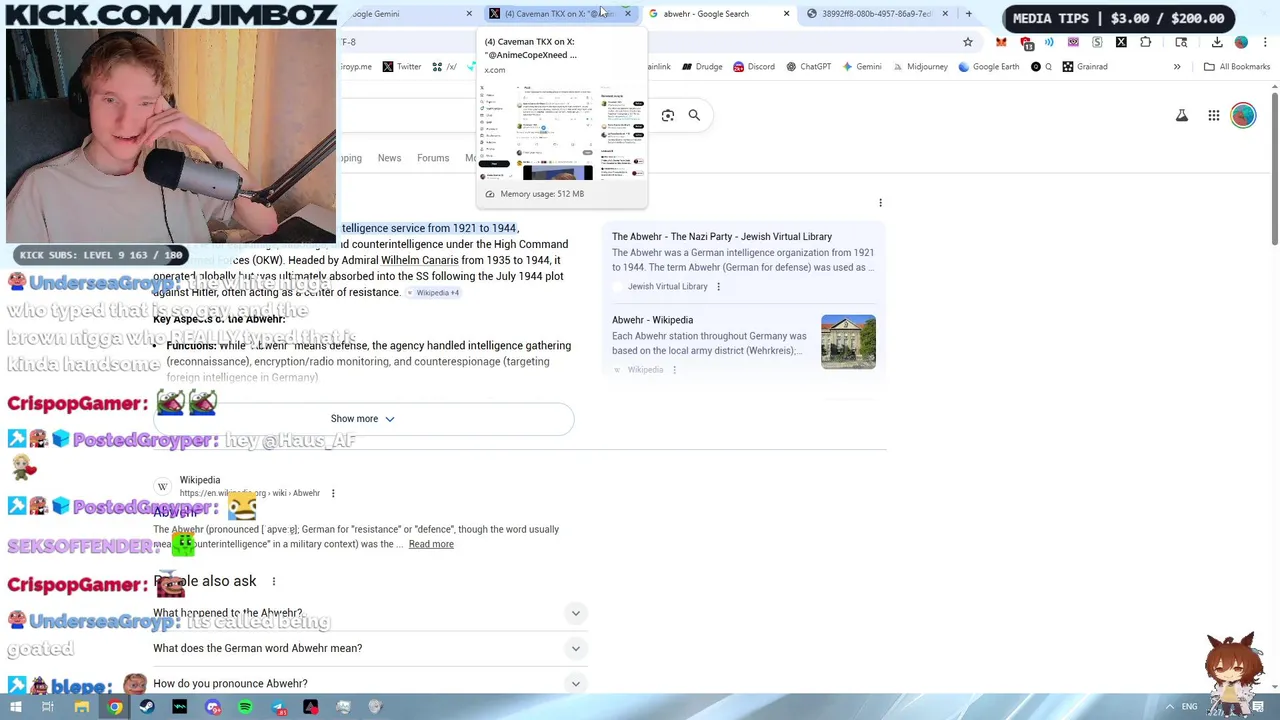Open Windows Task View
The height and width of the screenshot is (720, 1280).
point(47,707)
